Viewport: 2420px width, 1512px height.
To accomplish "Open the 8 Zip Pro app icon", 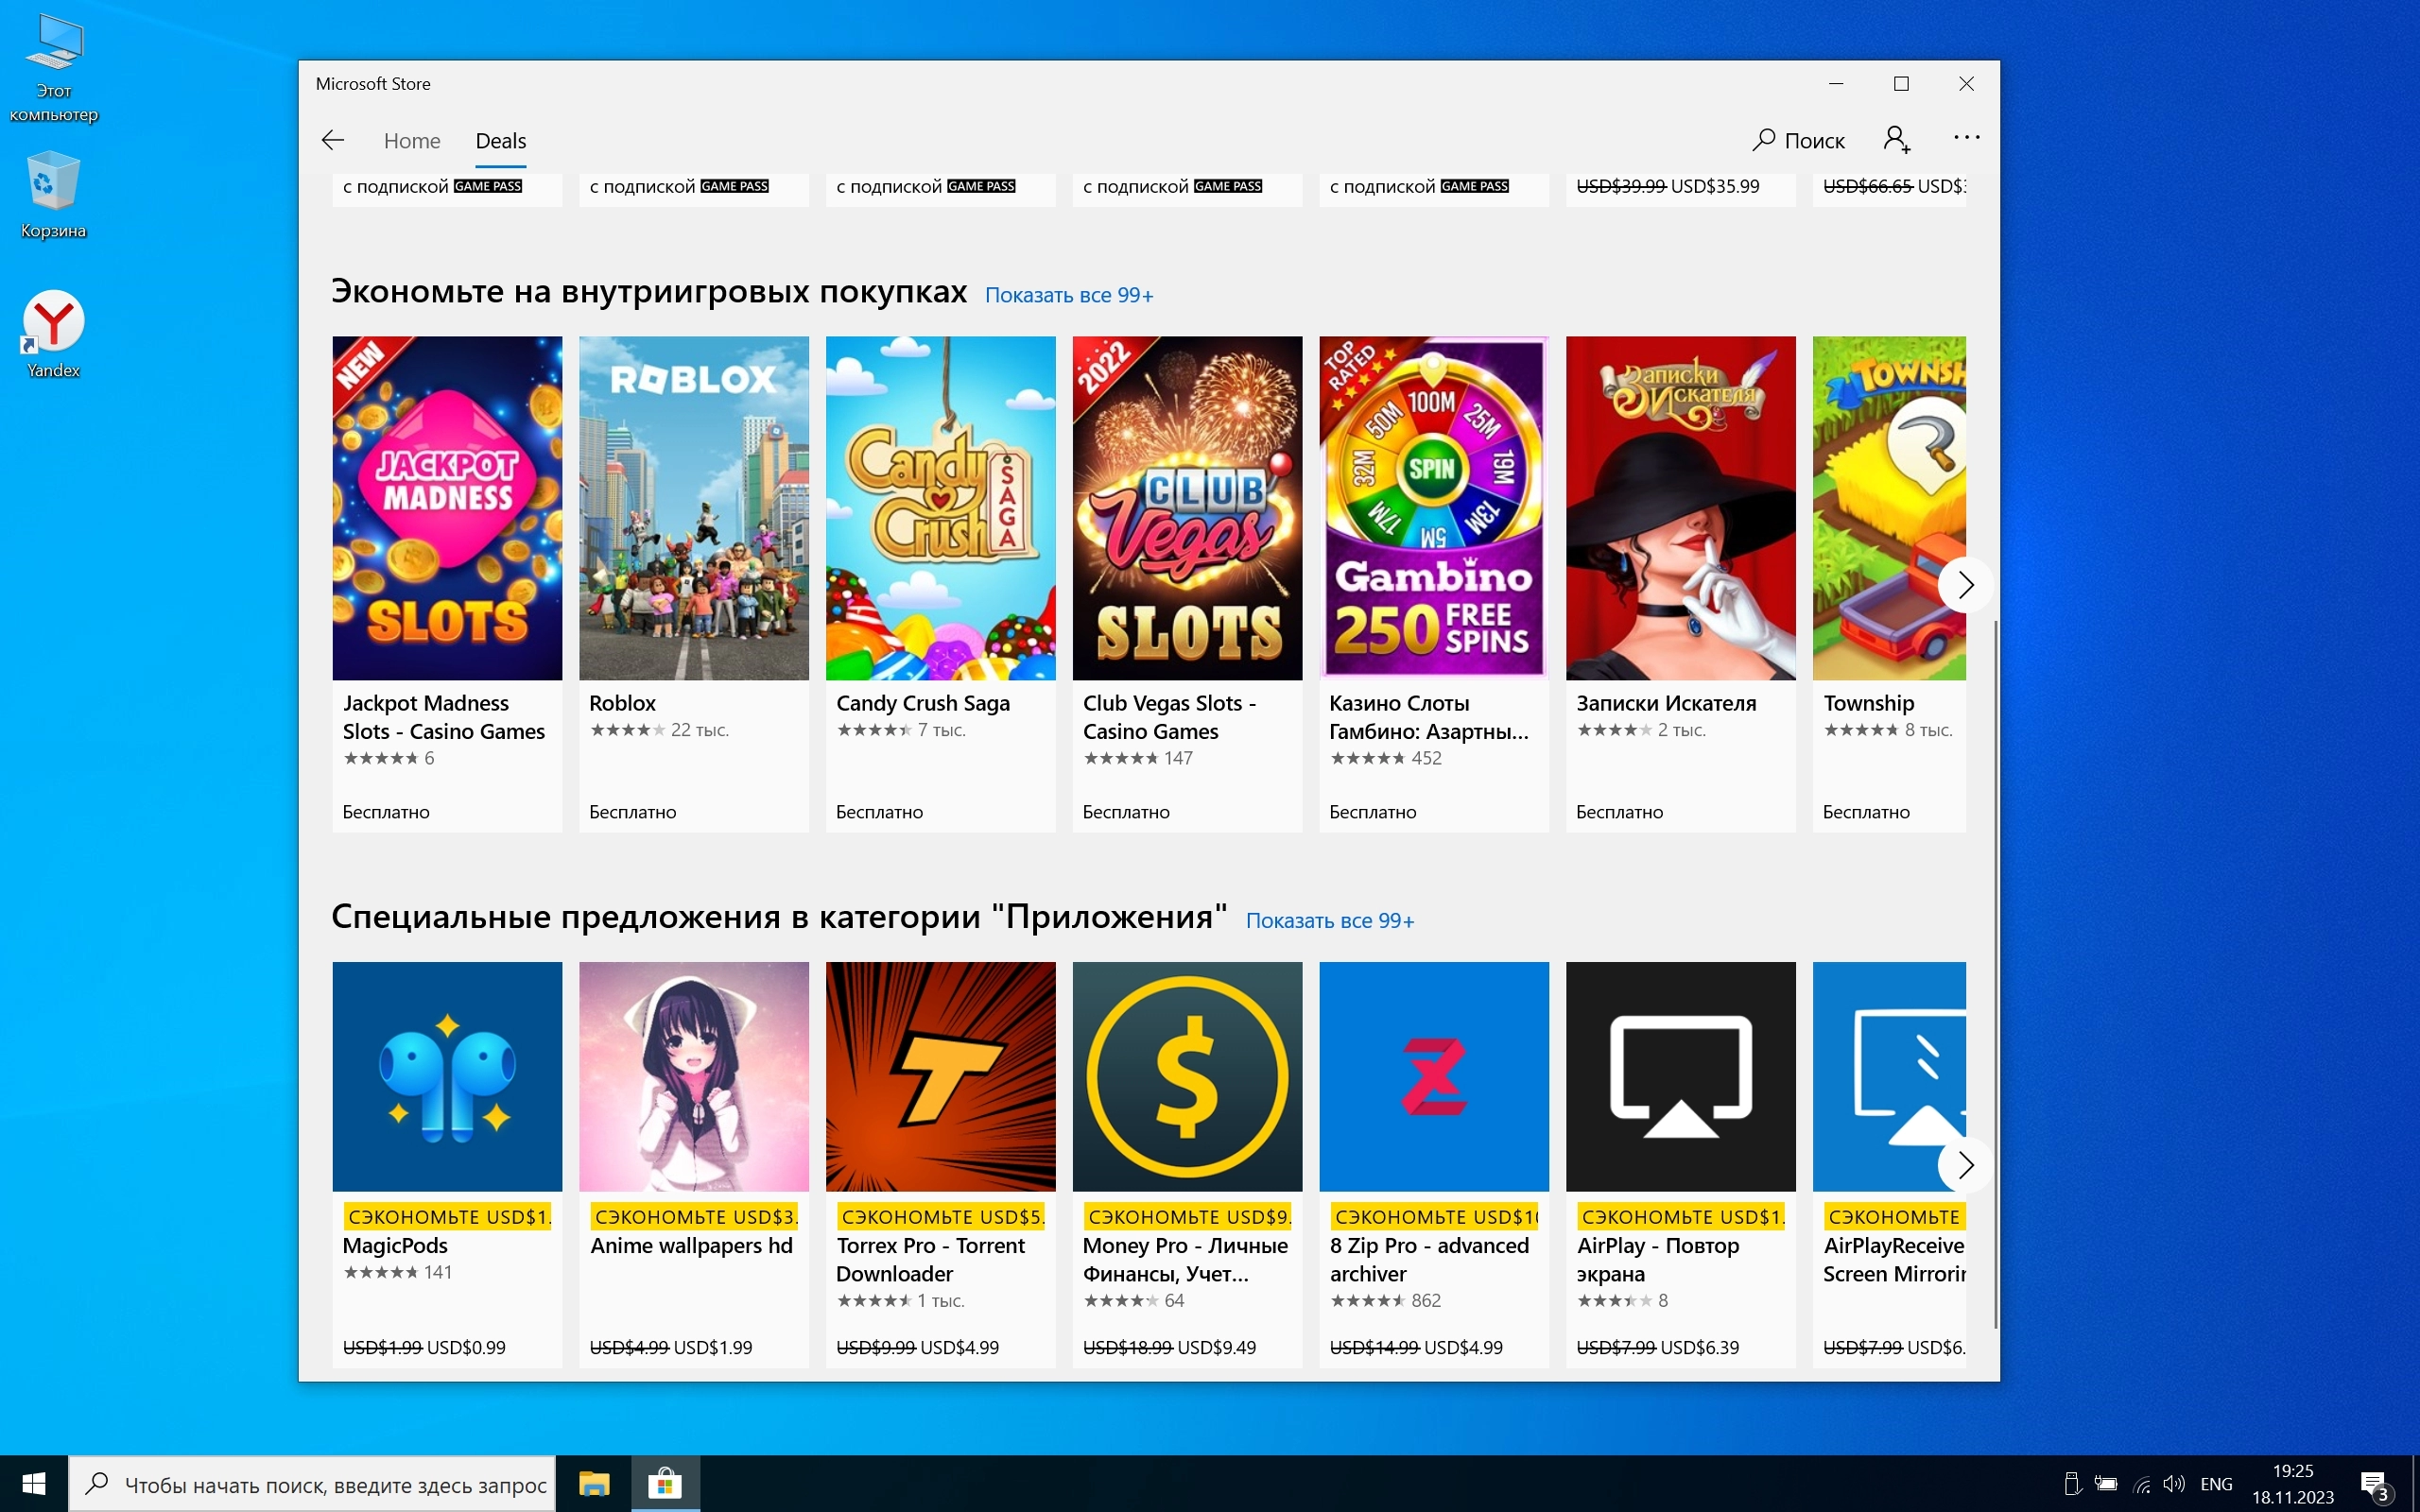I will (x=1433, y=1076).
